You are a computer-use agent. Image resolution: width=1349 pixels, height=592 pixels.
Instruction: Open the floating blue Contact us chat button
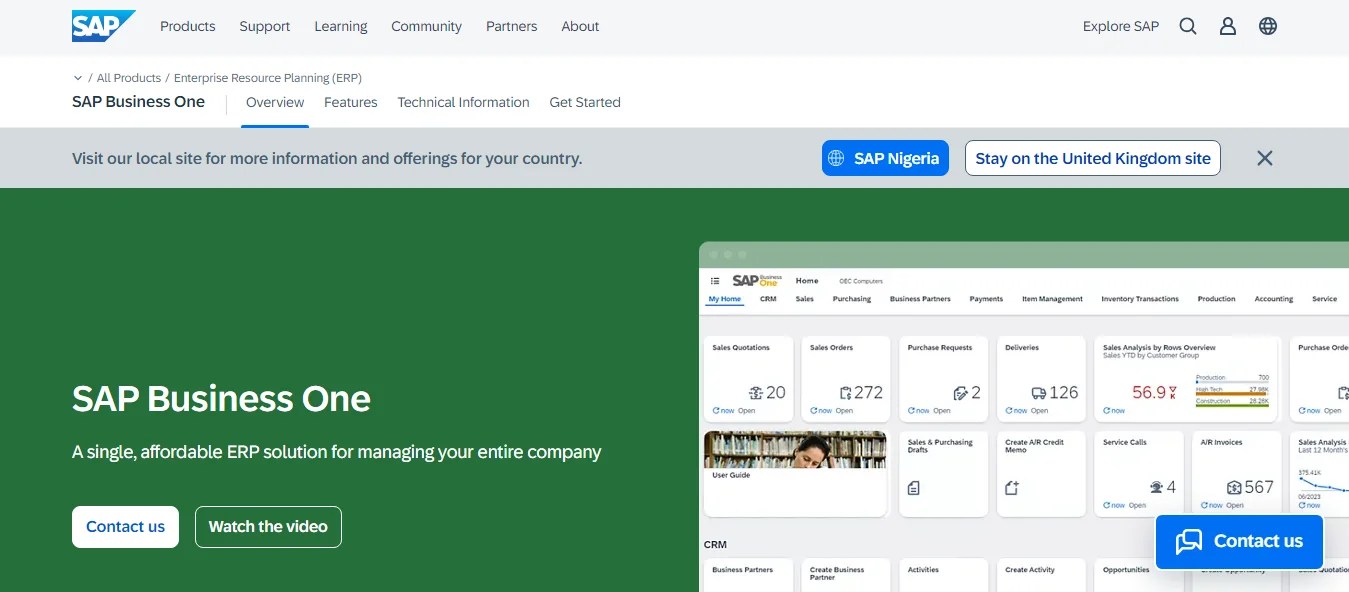click(x=1239, y=541)
